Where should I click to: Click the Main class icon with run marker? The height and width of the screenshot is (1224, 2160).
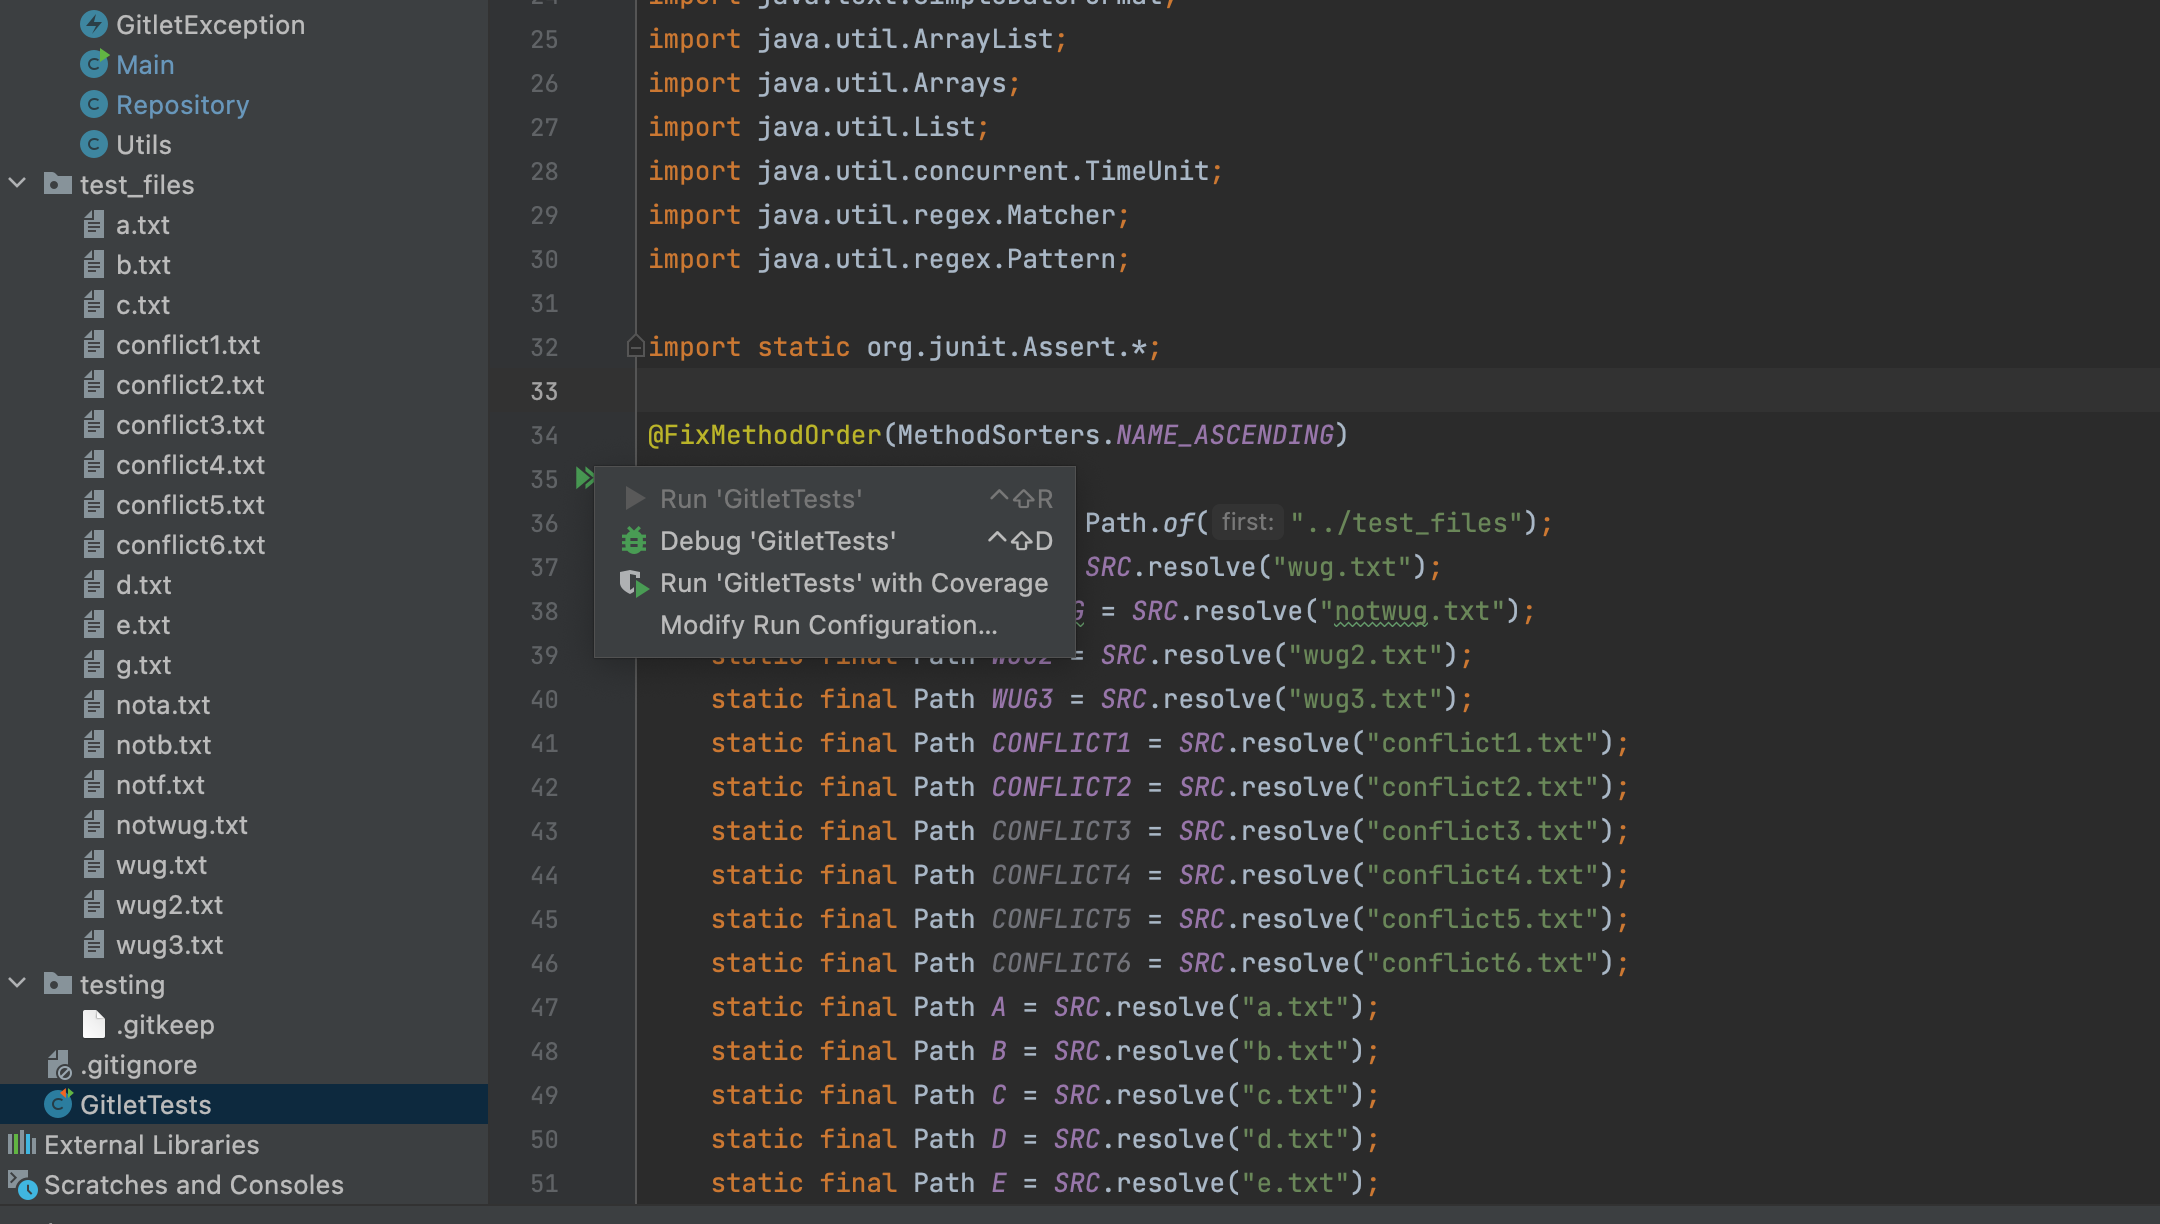(94, 64)
